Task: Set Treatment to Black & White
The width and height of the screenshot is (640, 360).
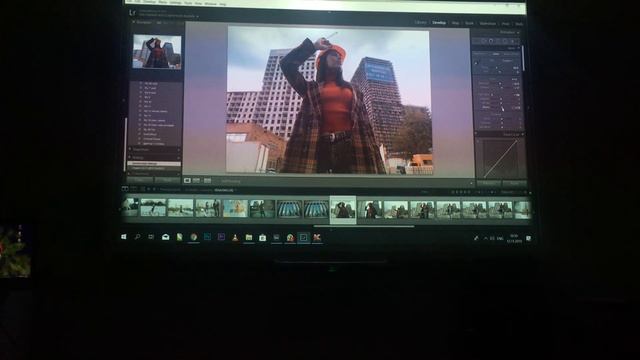Action: pos(510,53)
